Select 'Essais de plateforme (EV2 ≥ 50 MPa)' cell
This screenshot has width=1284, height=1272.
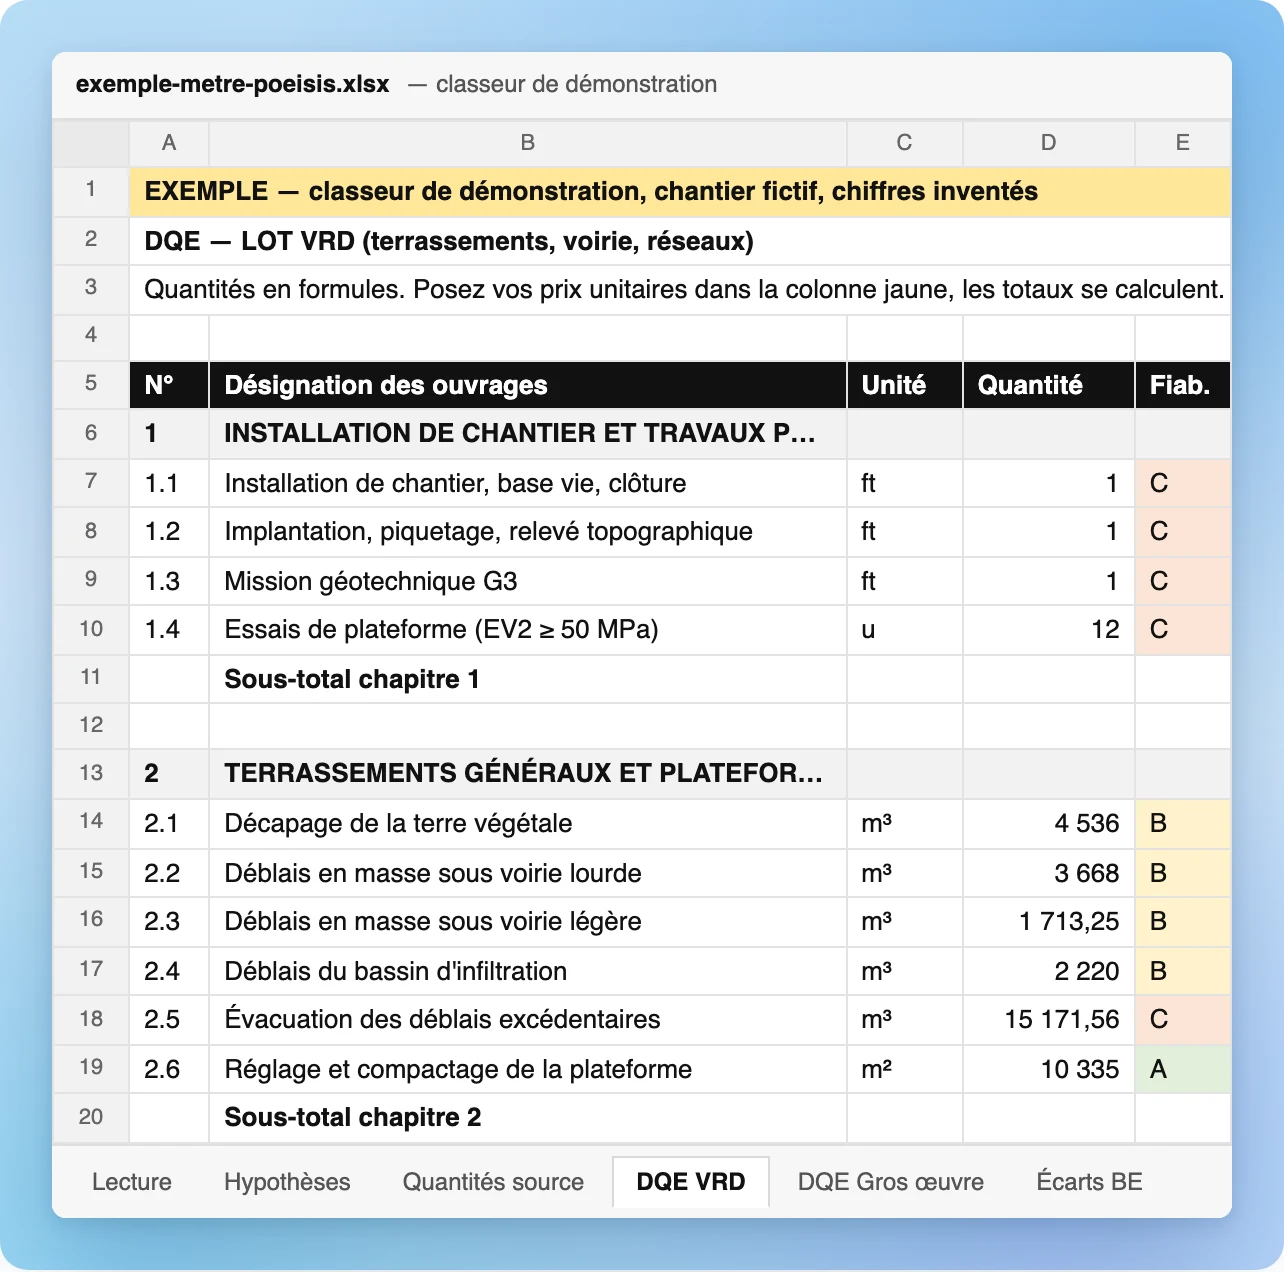click(x=528, y=629)
